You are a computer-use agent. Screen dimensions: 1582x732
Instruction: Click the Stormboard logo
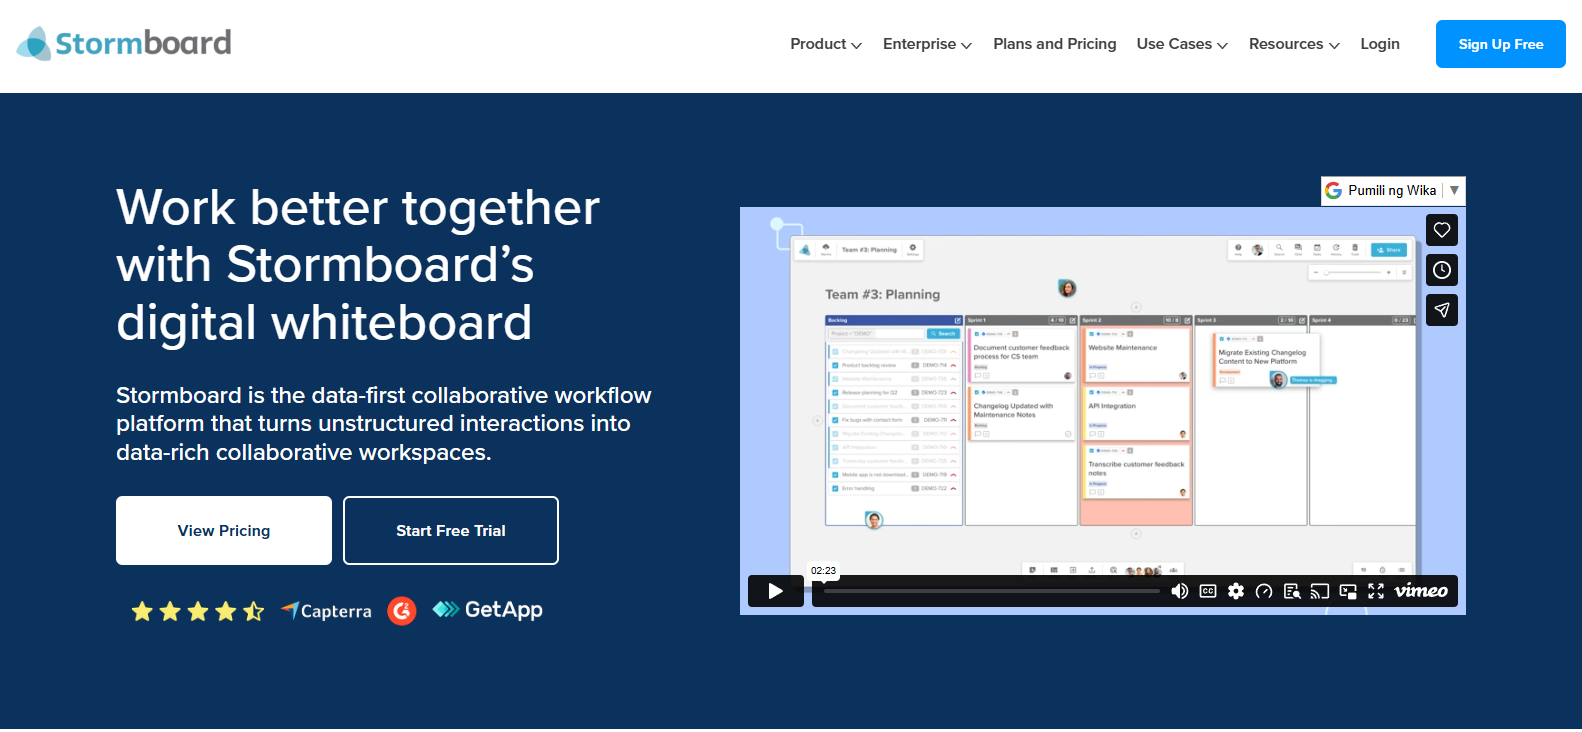(124, 43)
